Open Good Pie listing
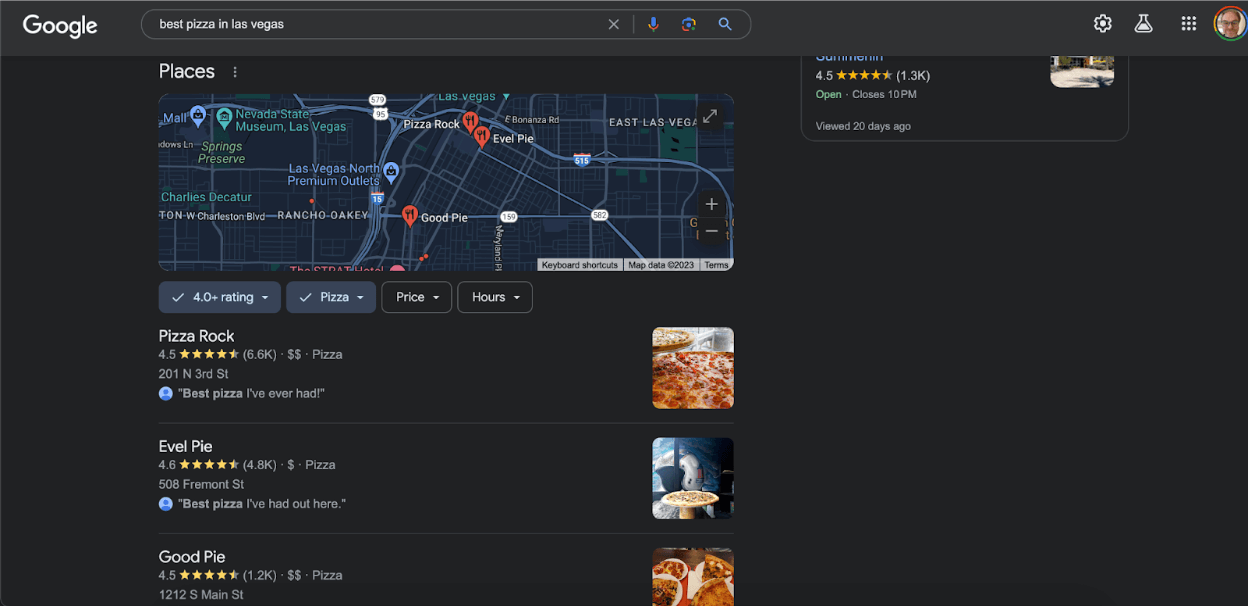 click(192, 557)
